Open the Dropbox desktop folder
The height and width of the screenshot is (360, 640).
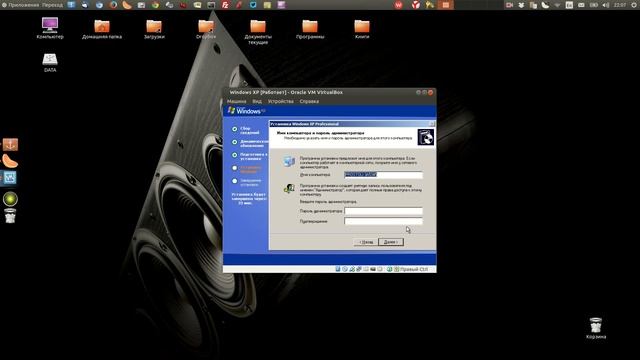point(206,29)
